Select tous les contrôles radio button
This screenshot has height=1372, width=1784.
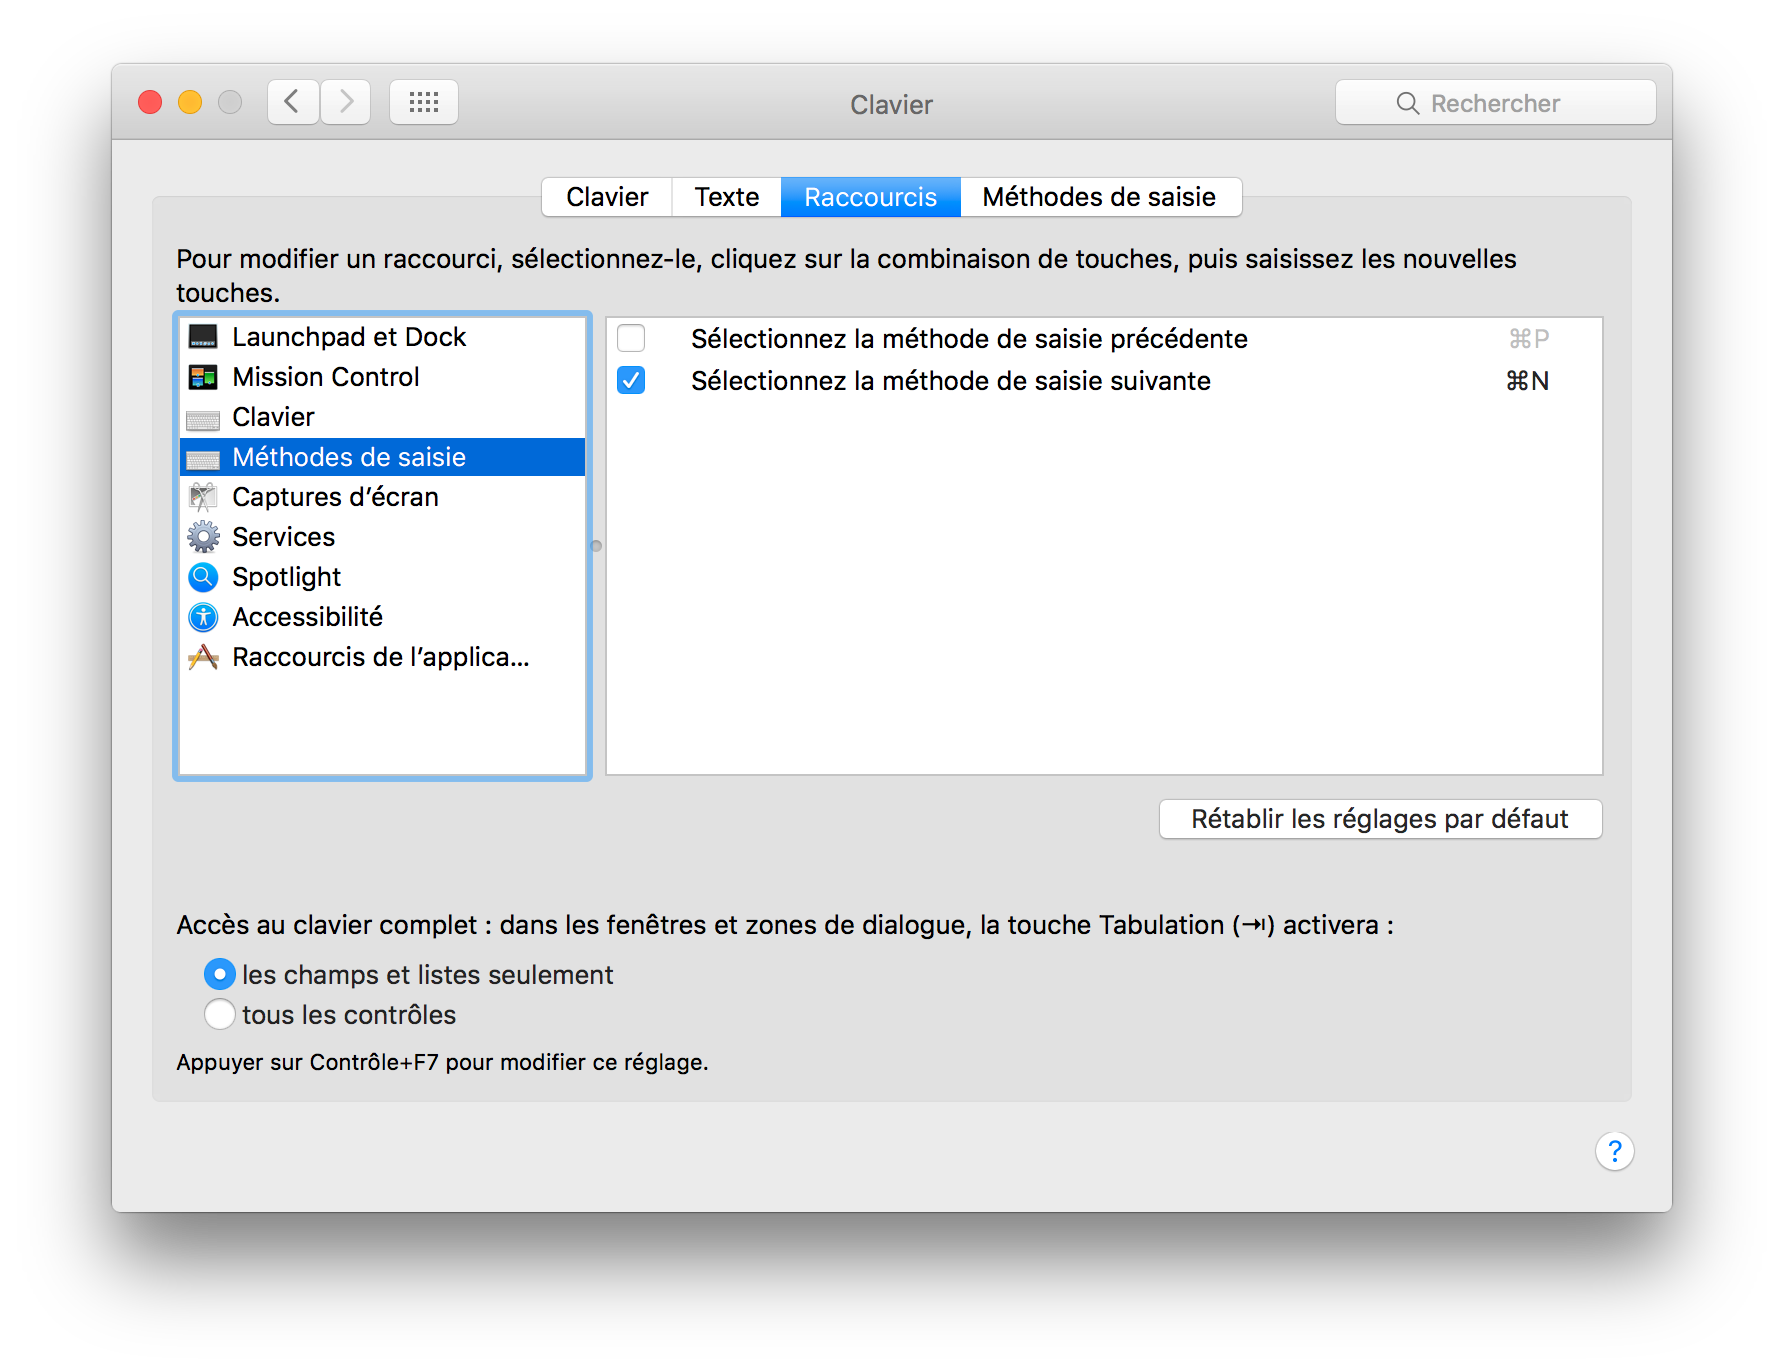220,1014
